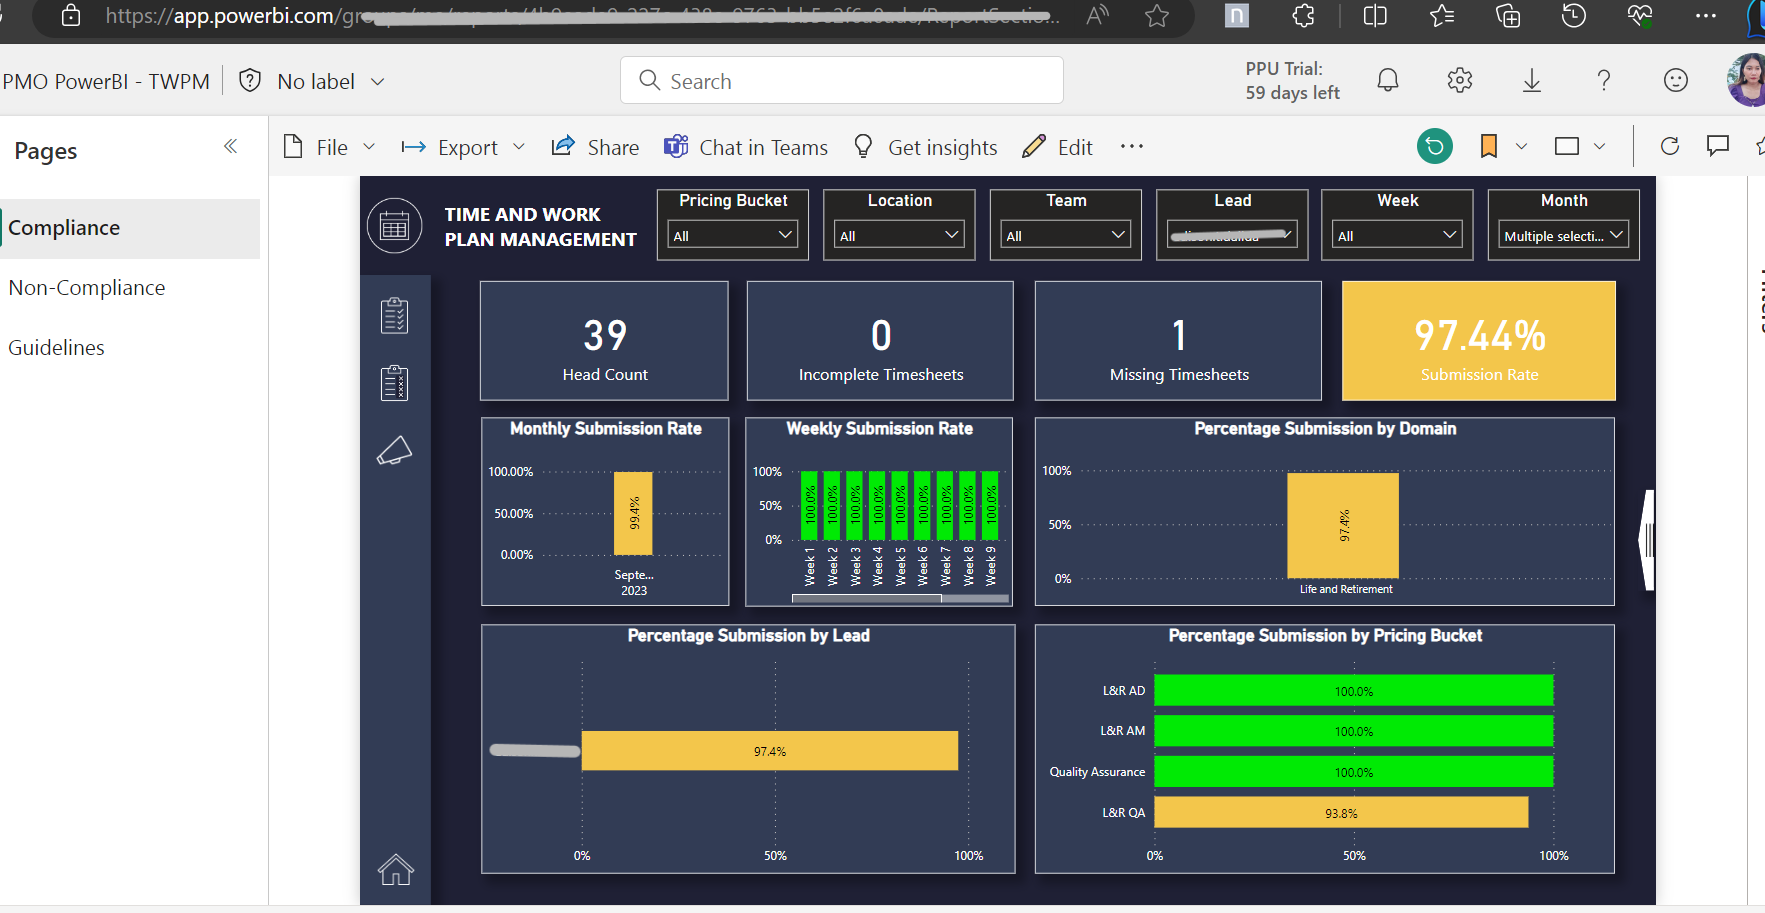The width and height of the screenshot is (1765, 913).
Task: Open the Export menu
Action: (x=463, y=147)
